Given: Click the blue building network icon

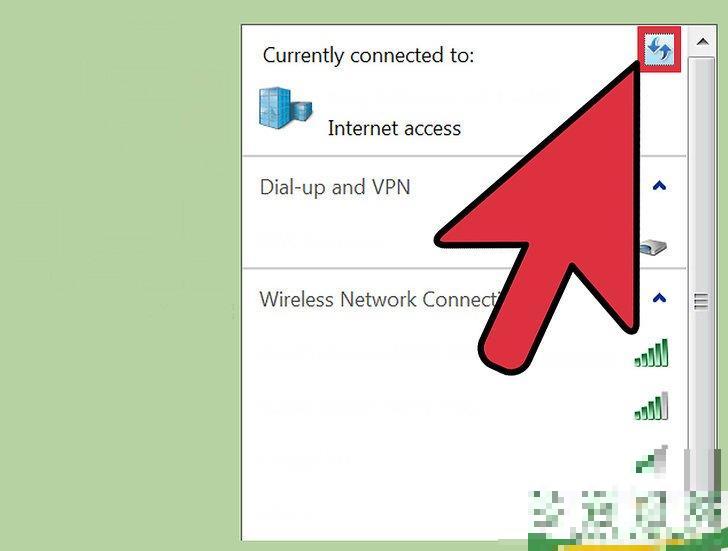Looking at the screenshot, I should pos(285,107).
